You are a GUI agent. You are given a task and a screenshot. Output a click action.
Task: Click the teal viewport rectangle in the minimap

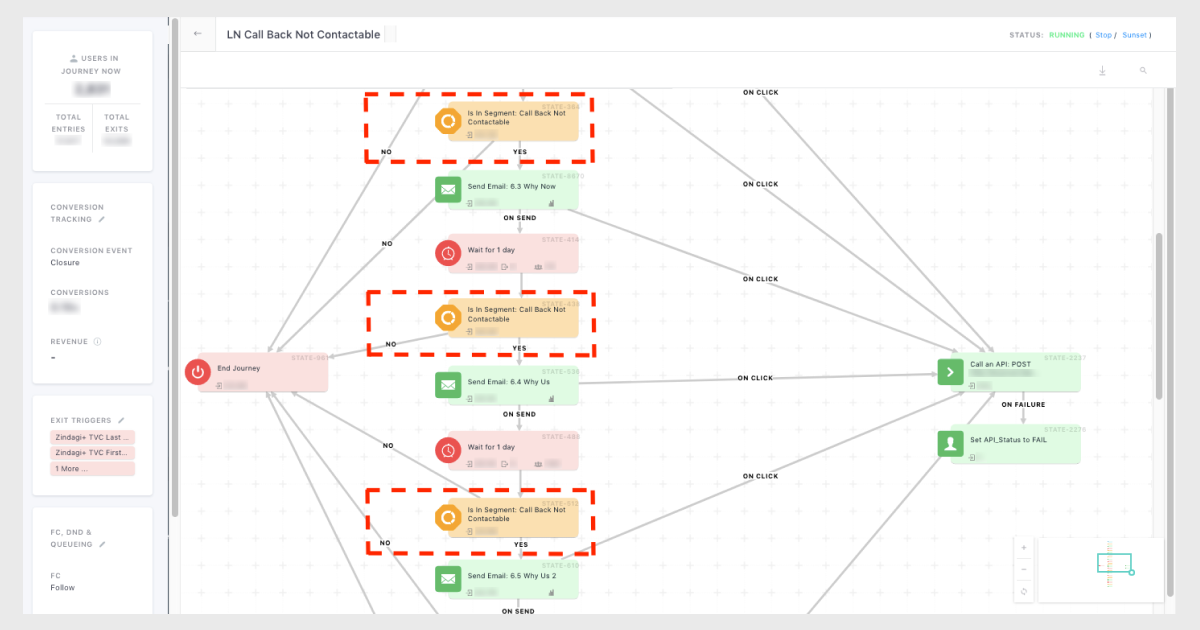1114,562
